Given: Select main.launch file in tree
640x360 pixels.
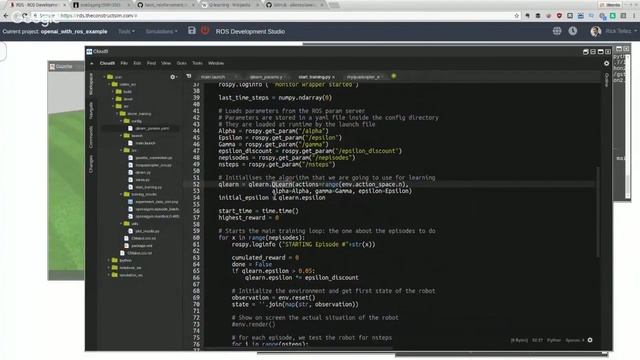Looking at the screenshot, I should (x=142, y=143).
